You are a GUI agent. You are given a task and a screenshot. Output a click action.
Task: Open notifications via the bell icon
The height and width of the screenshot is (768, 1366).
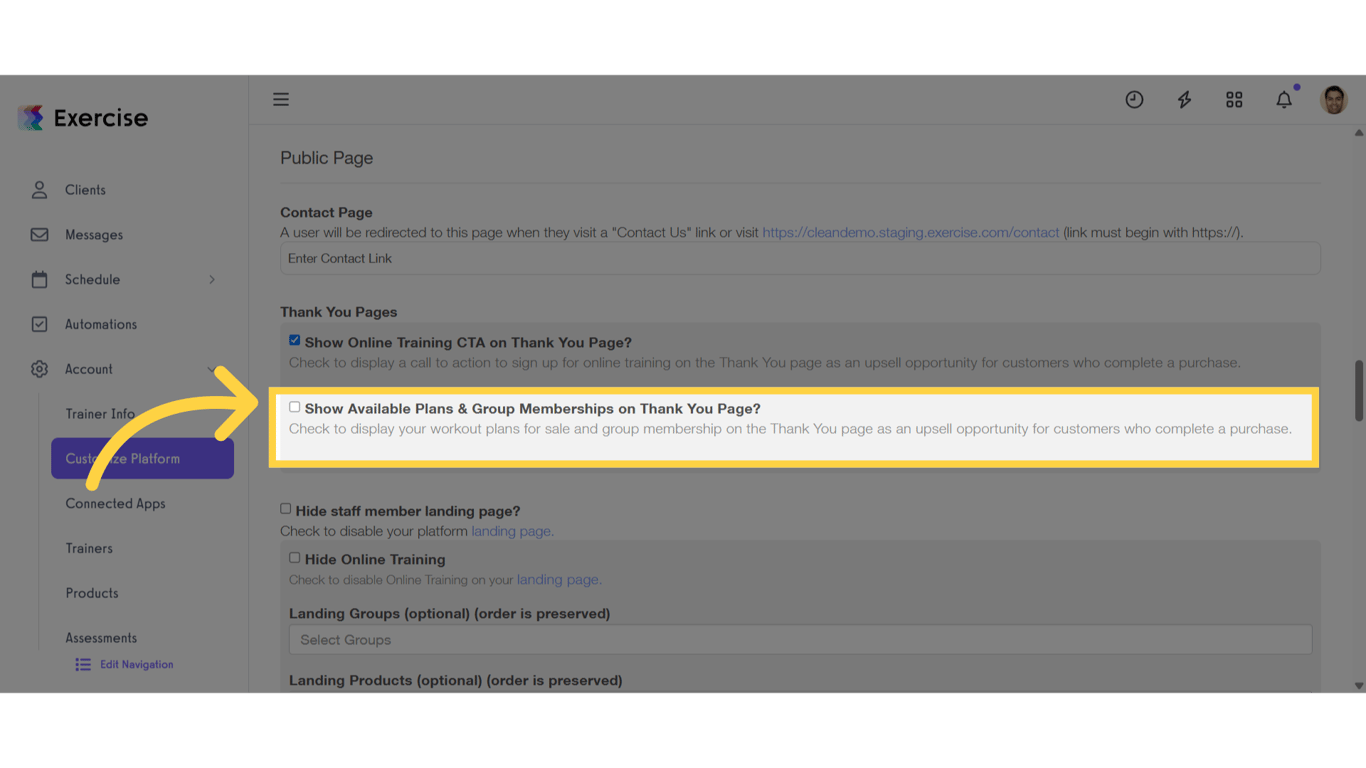click(x=1284, y=99)
